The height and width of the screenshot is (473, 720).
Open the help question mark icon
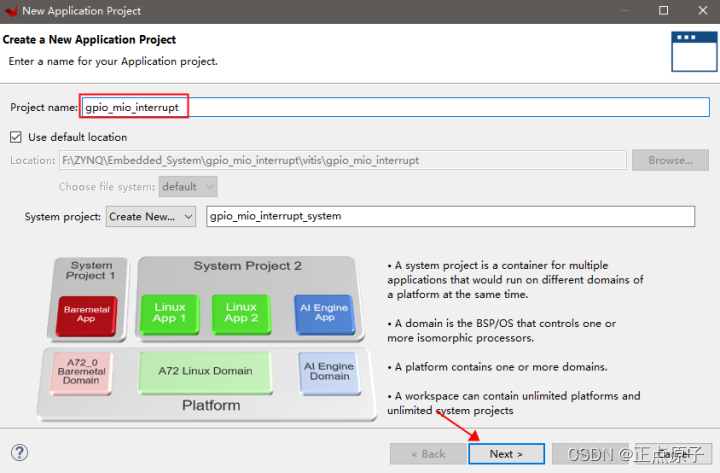click(x=19, y=453)
